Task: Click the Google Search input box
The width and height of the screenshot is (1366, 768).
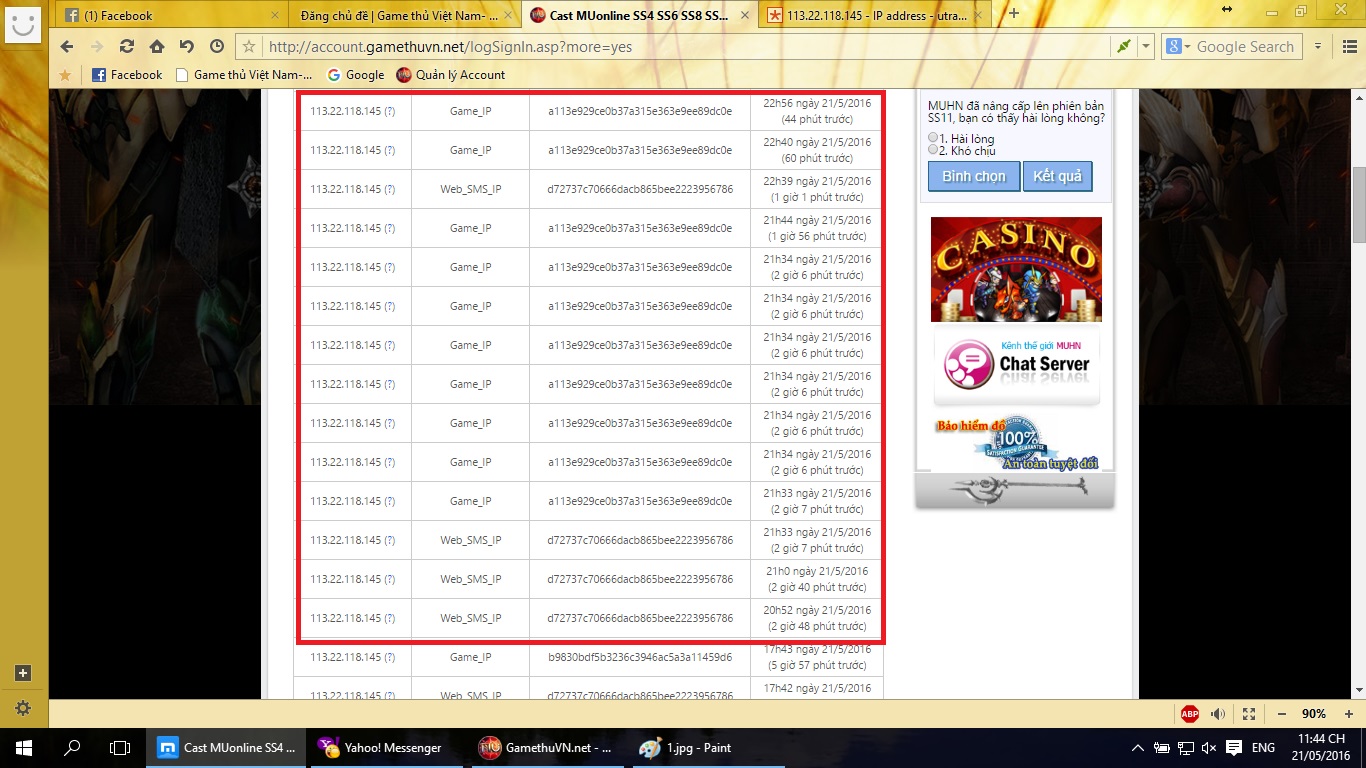Action: tap(1245, 47)
